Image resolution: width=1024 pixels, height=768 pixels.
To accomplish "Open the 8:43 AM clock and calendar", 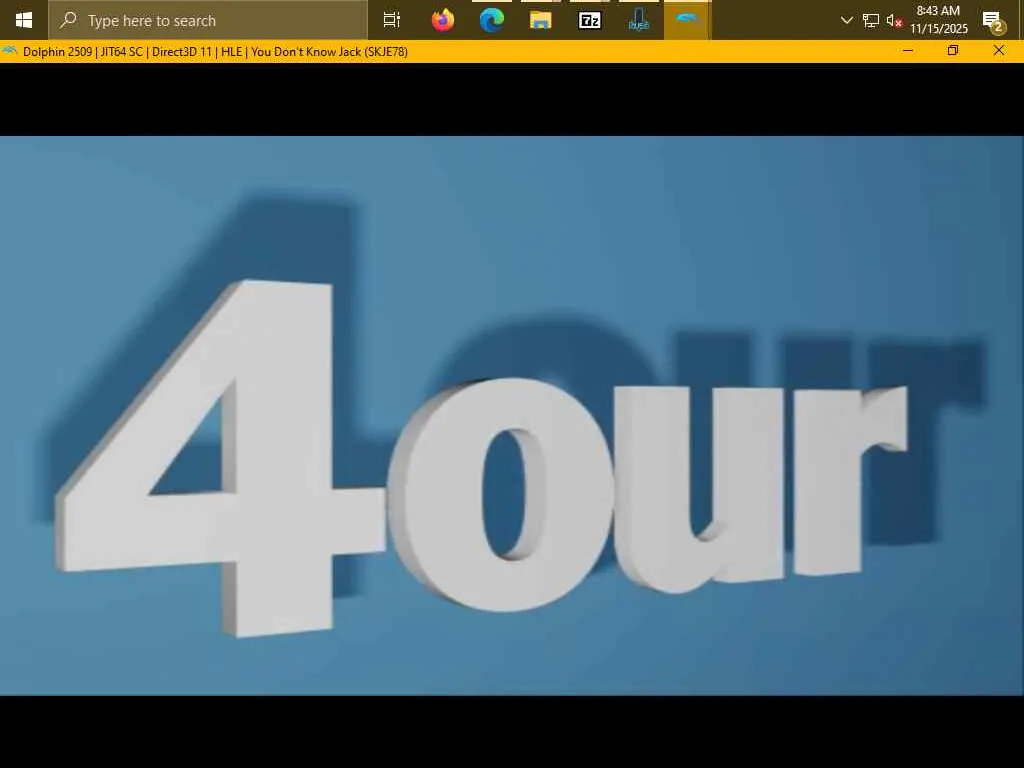I will pyautogui.click(x=938, y=20).
